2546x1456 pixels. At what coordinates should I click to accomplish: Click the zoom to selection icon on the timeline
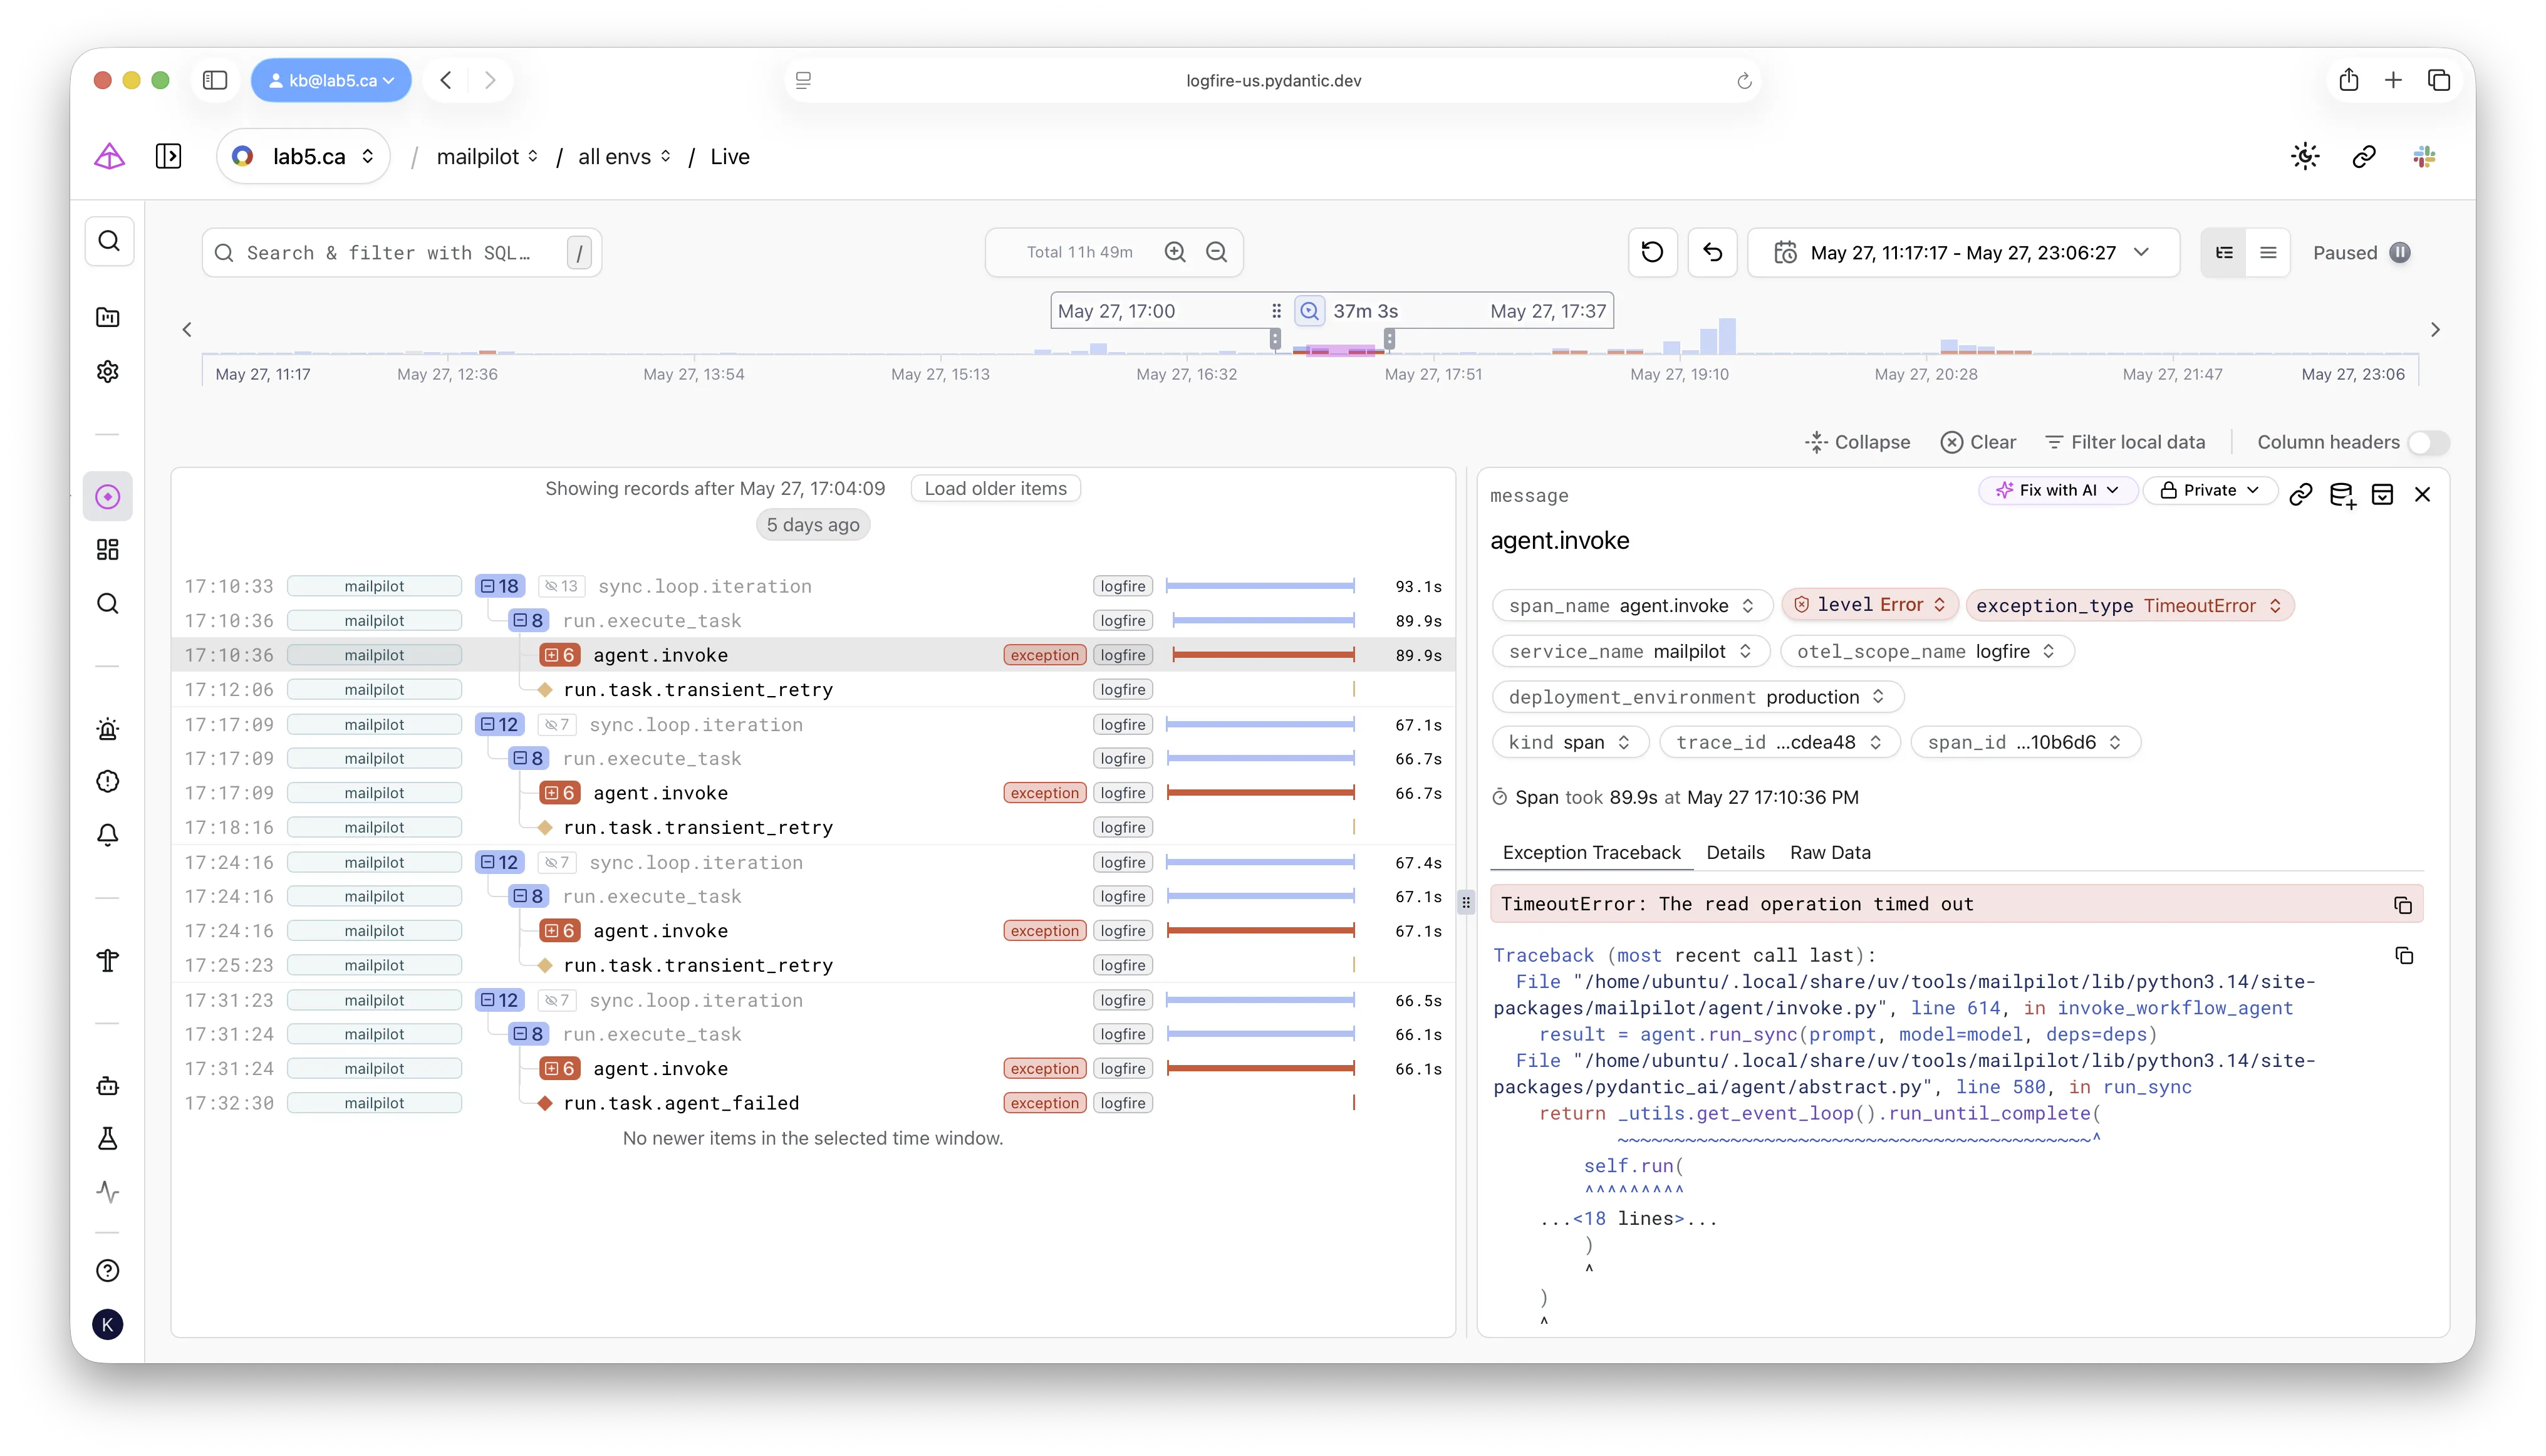pyautogui.click(x=1309, y=311)
